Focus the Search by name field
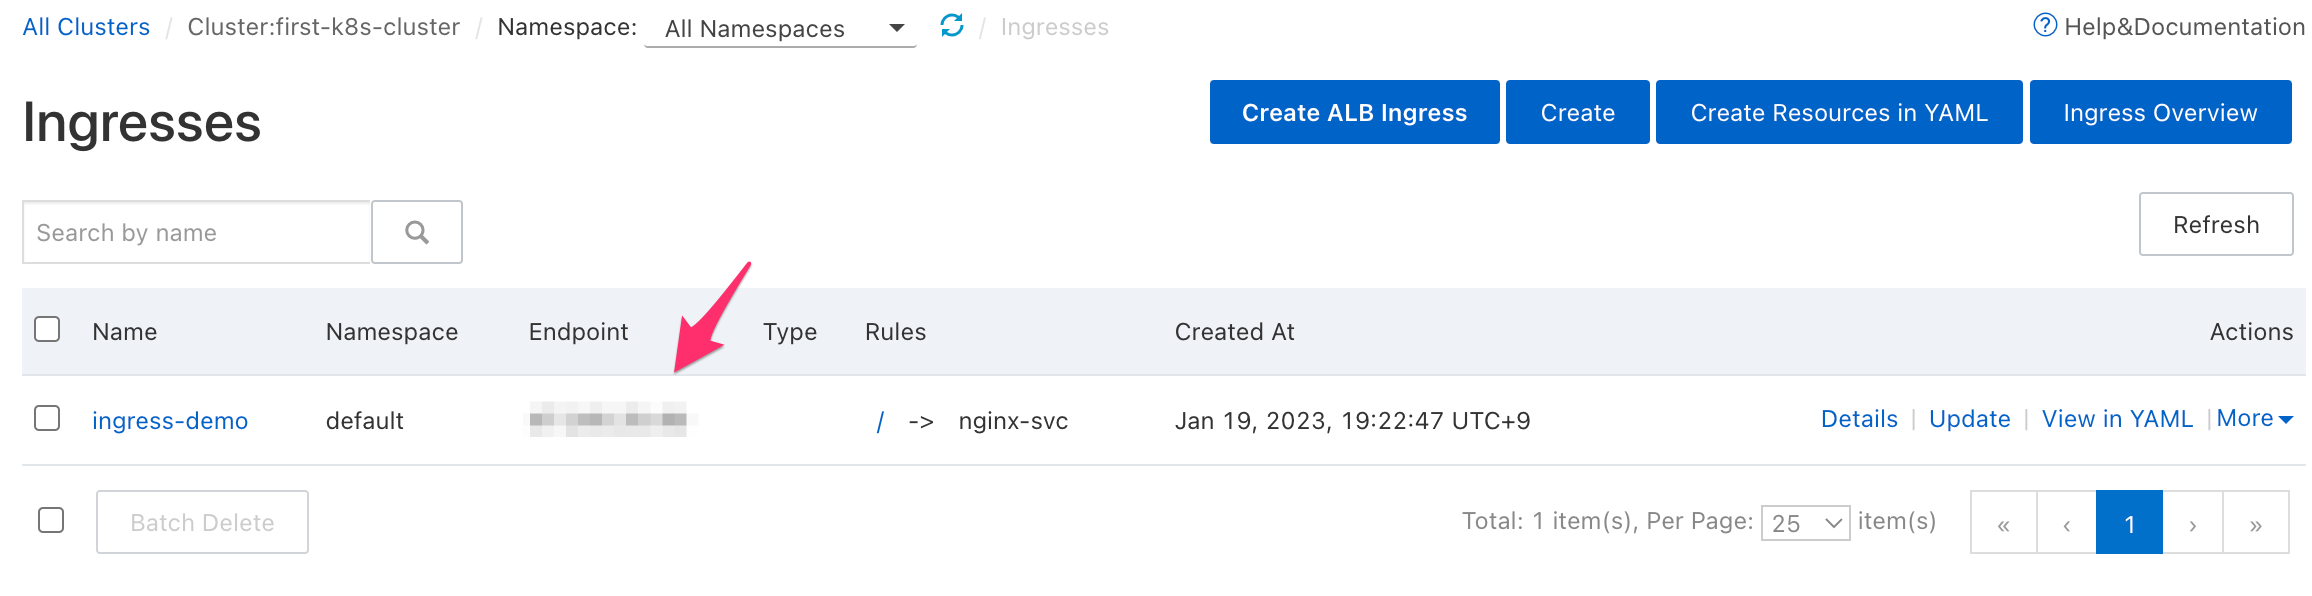This screenshot has height=596, width=2312. coord(197,232)
